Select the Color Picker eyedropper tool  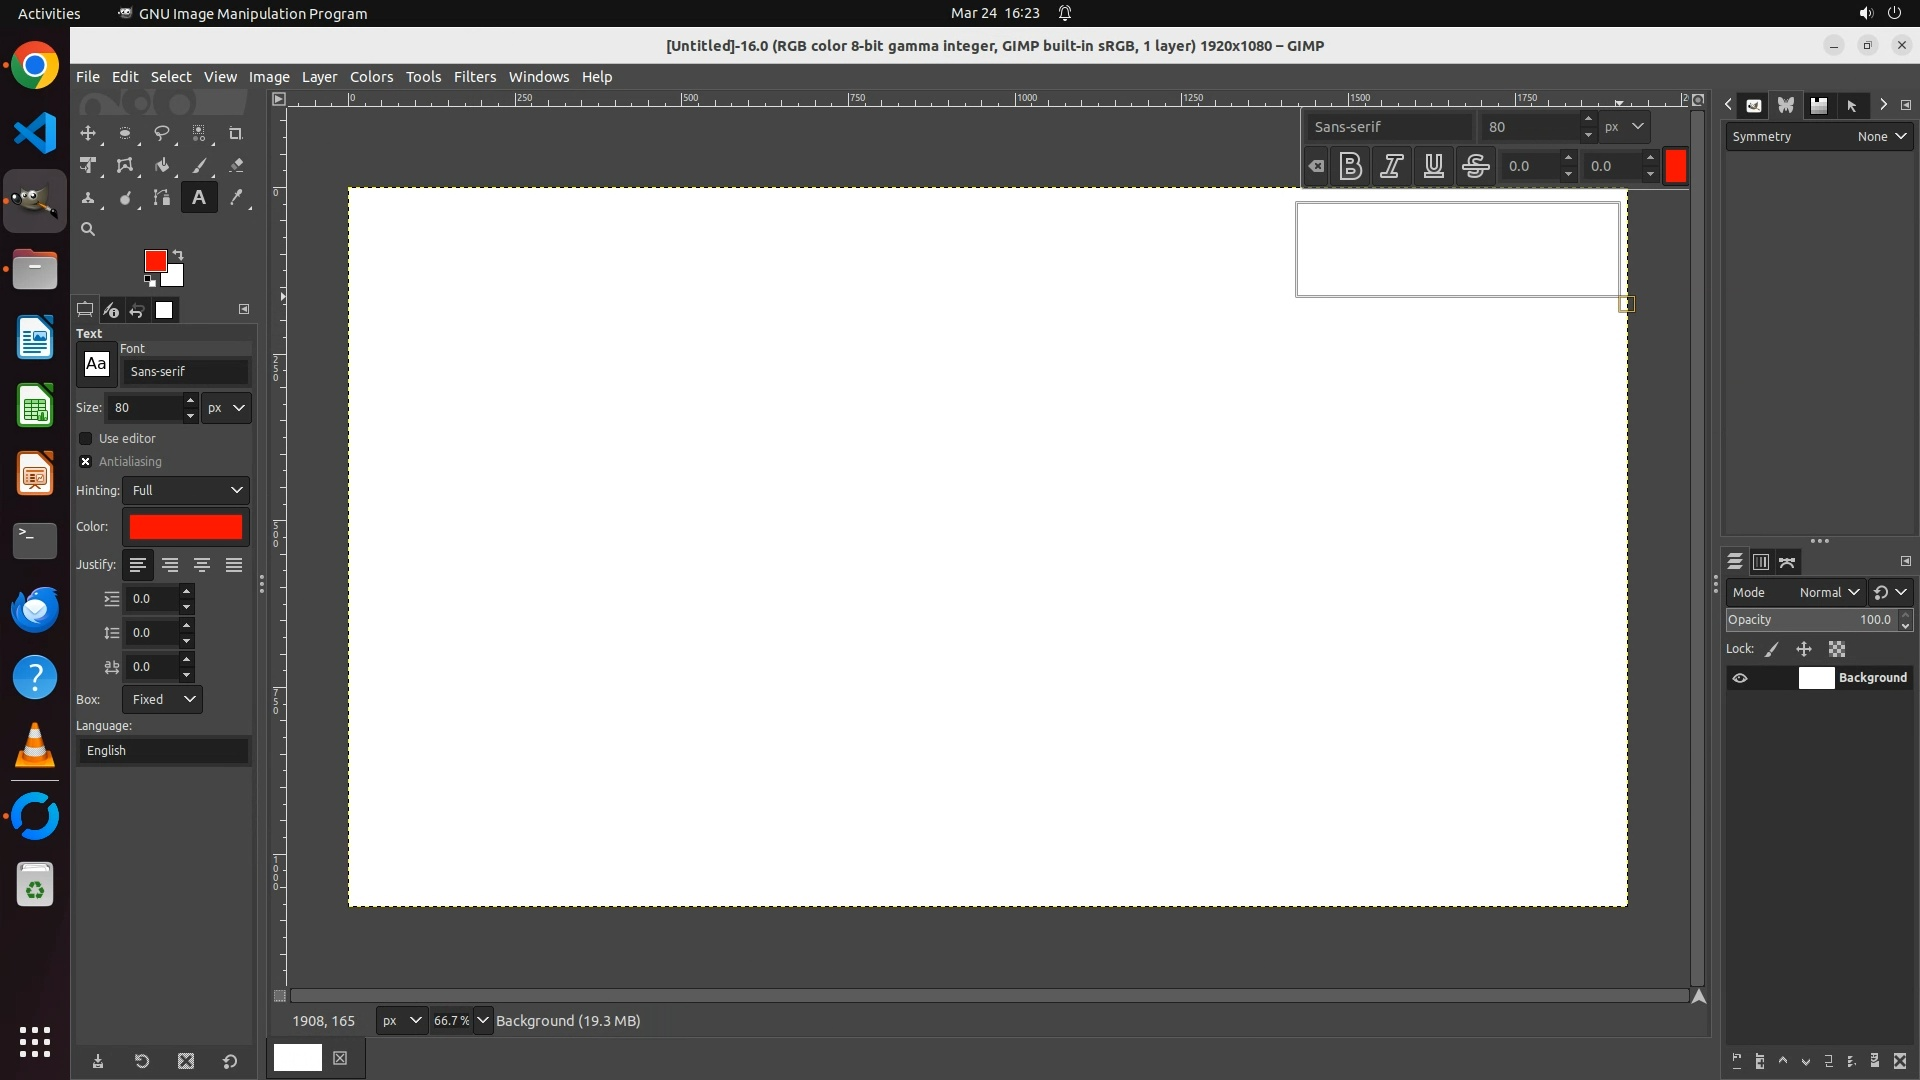coord(236,198)
